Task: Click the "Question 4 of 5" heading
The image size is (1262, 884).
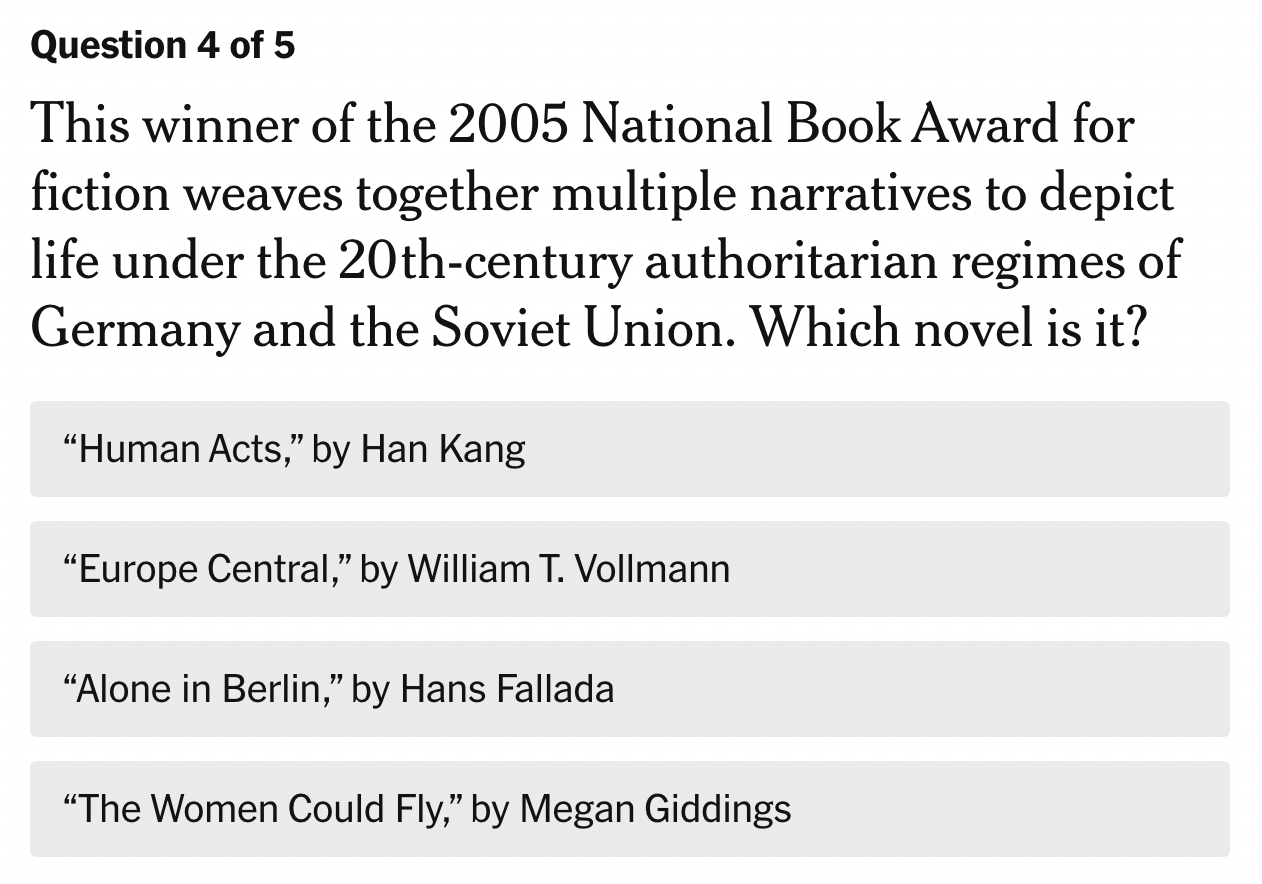Action: [x=163, y=46]
